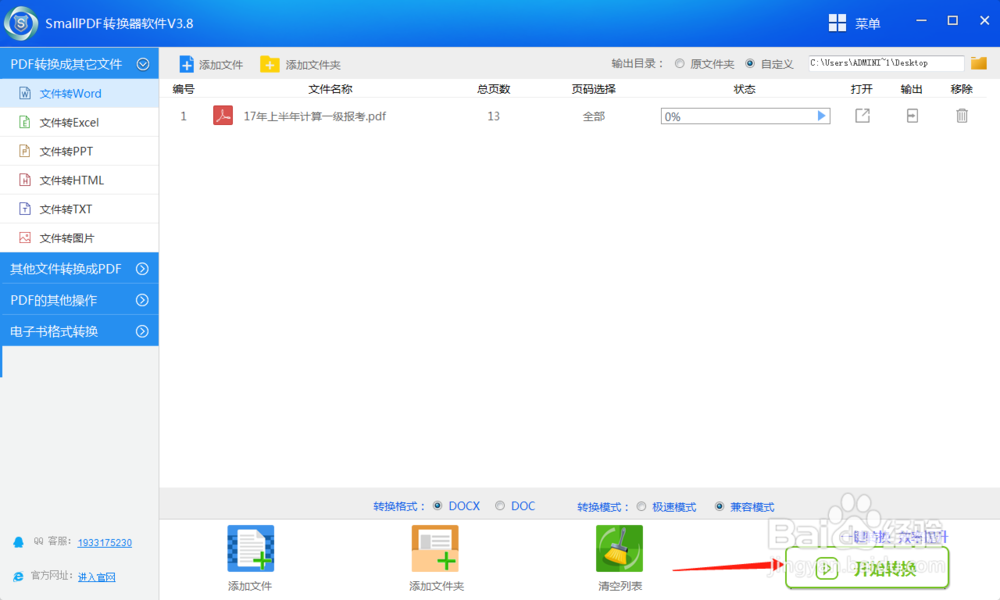
Task: Open the 文件转Excel menu item
Action: point(79,122)
